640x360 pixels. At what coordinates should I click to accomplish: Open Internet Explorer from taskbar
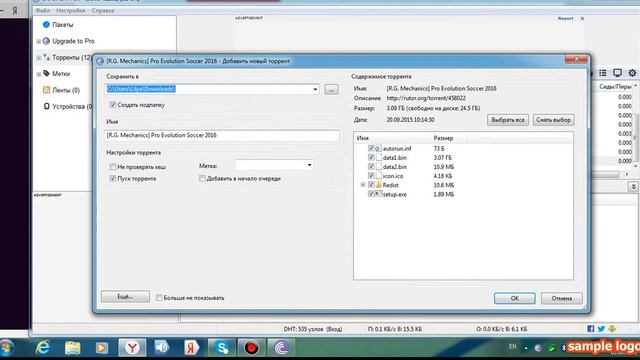42,348
